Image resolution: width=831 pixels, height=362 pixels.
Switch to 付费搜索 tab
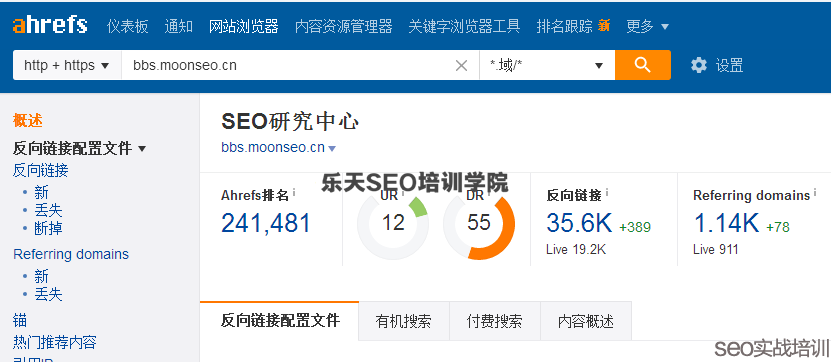[x=495, y=321]
